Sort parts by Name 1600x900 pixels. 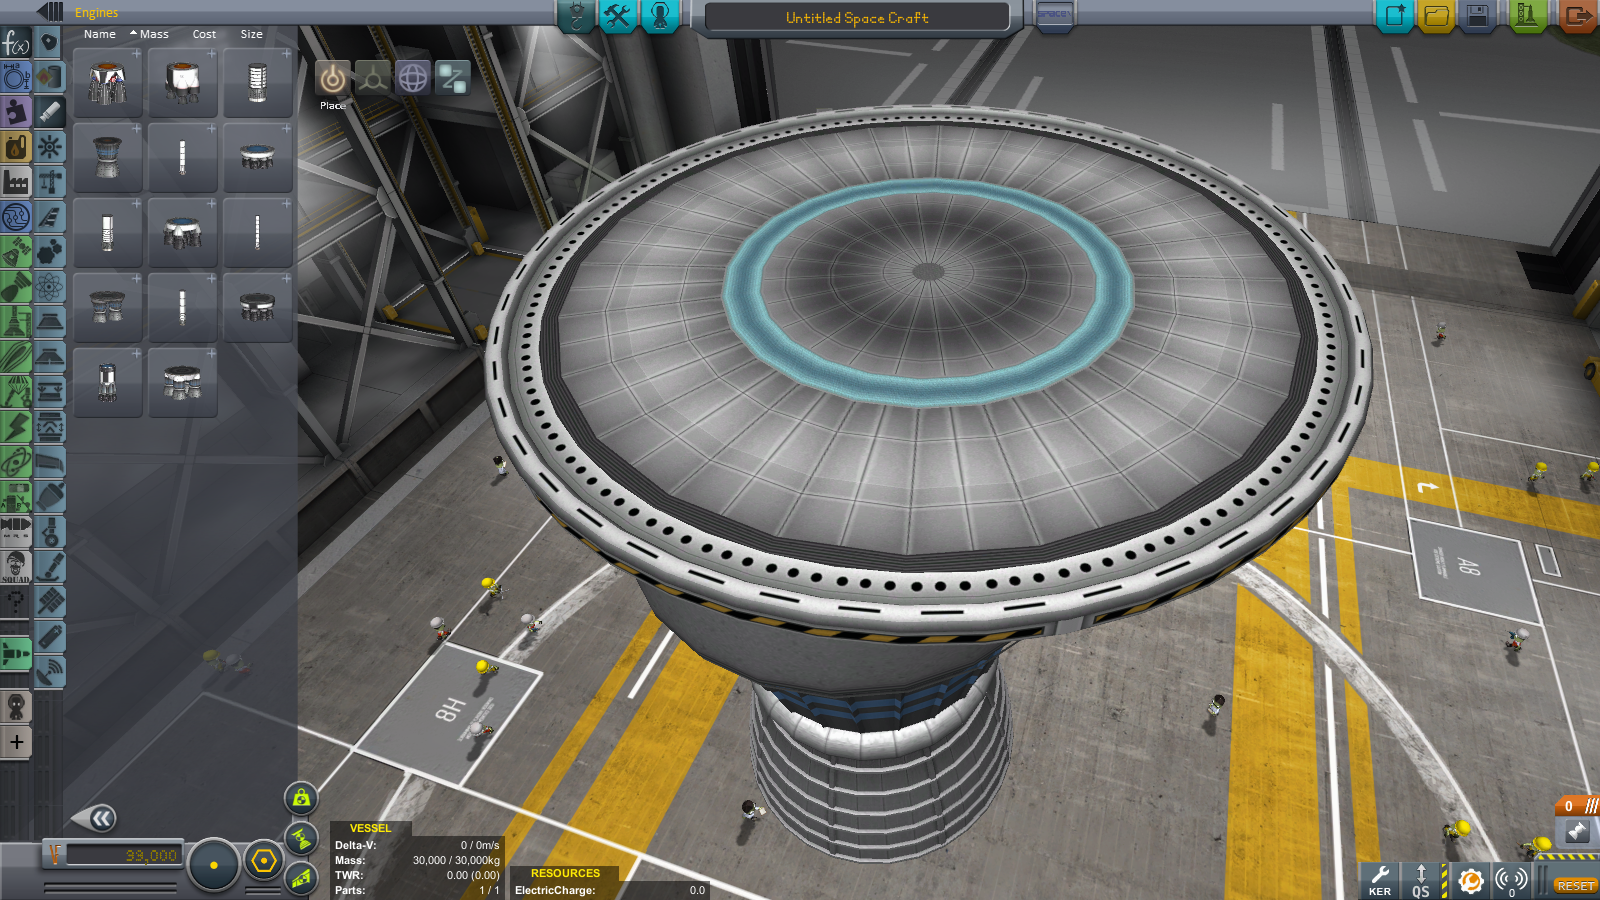pos(100,34)
